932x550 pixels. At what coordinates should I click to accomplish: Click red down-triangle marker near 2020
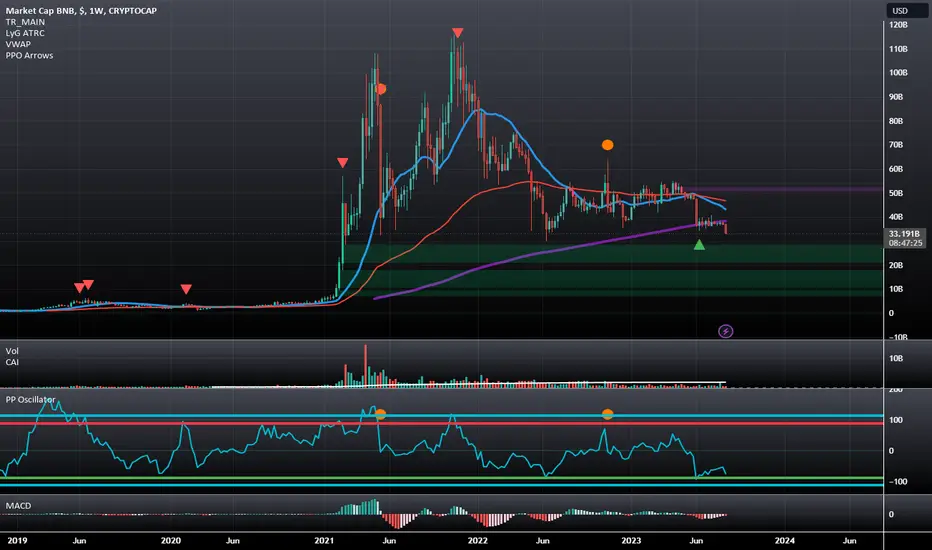186,289
